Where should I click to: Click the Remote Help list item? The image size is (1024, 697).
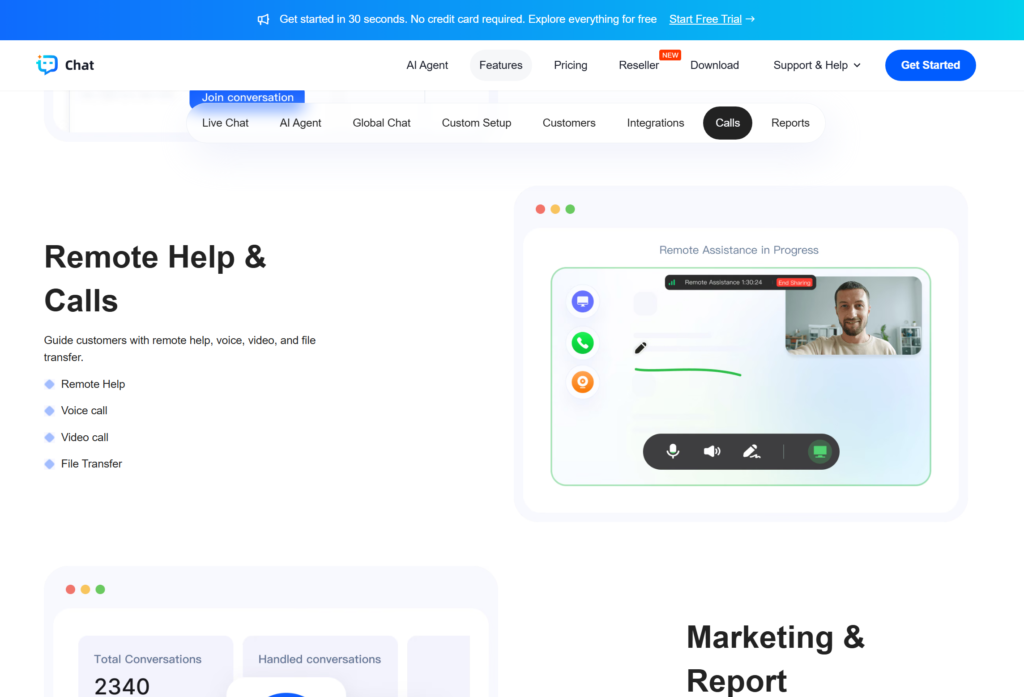(x=93, y=384)
